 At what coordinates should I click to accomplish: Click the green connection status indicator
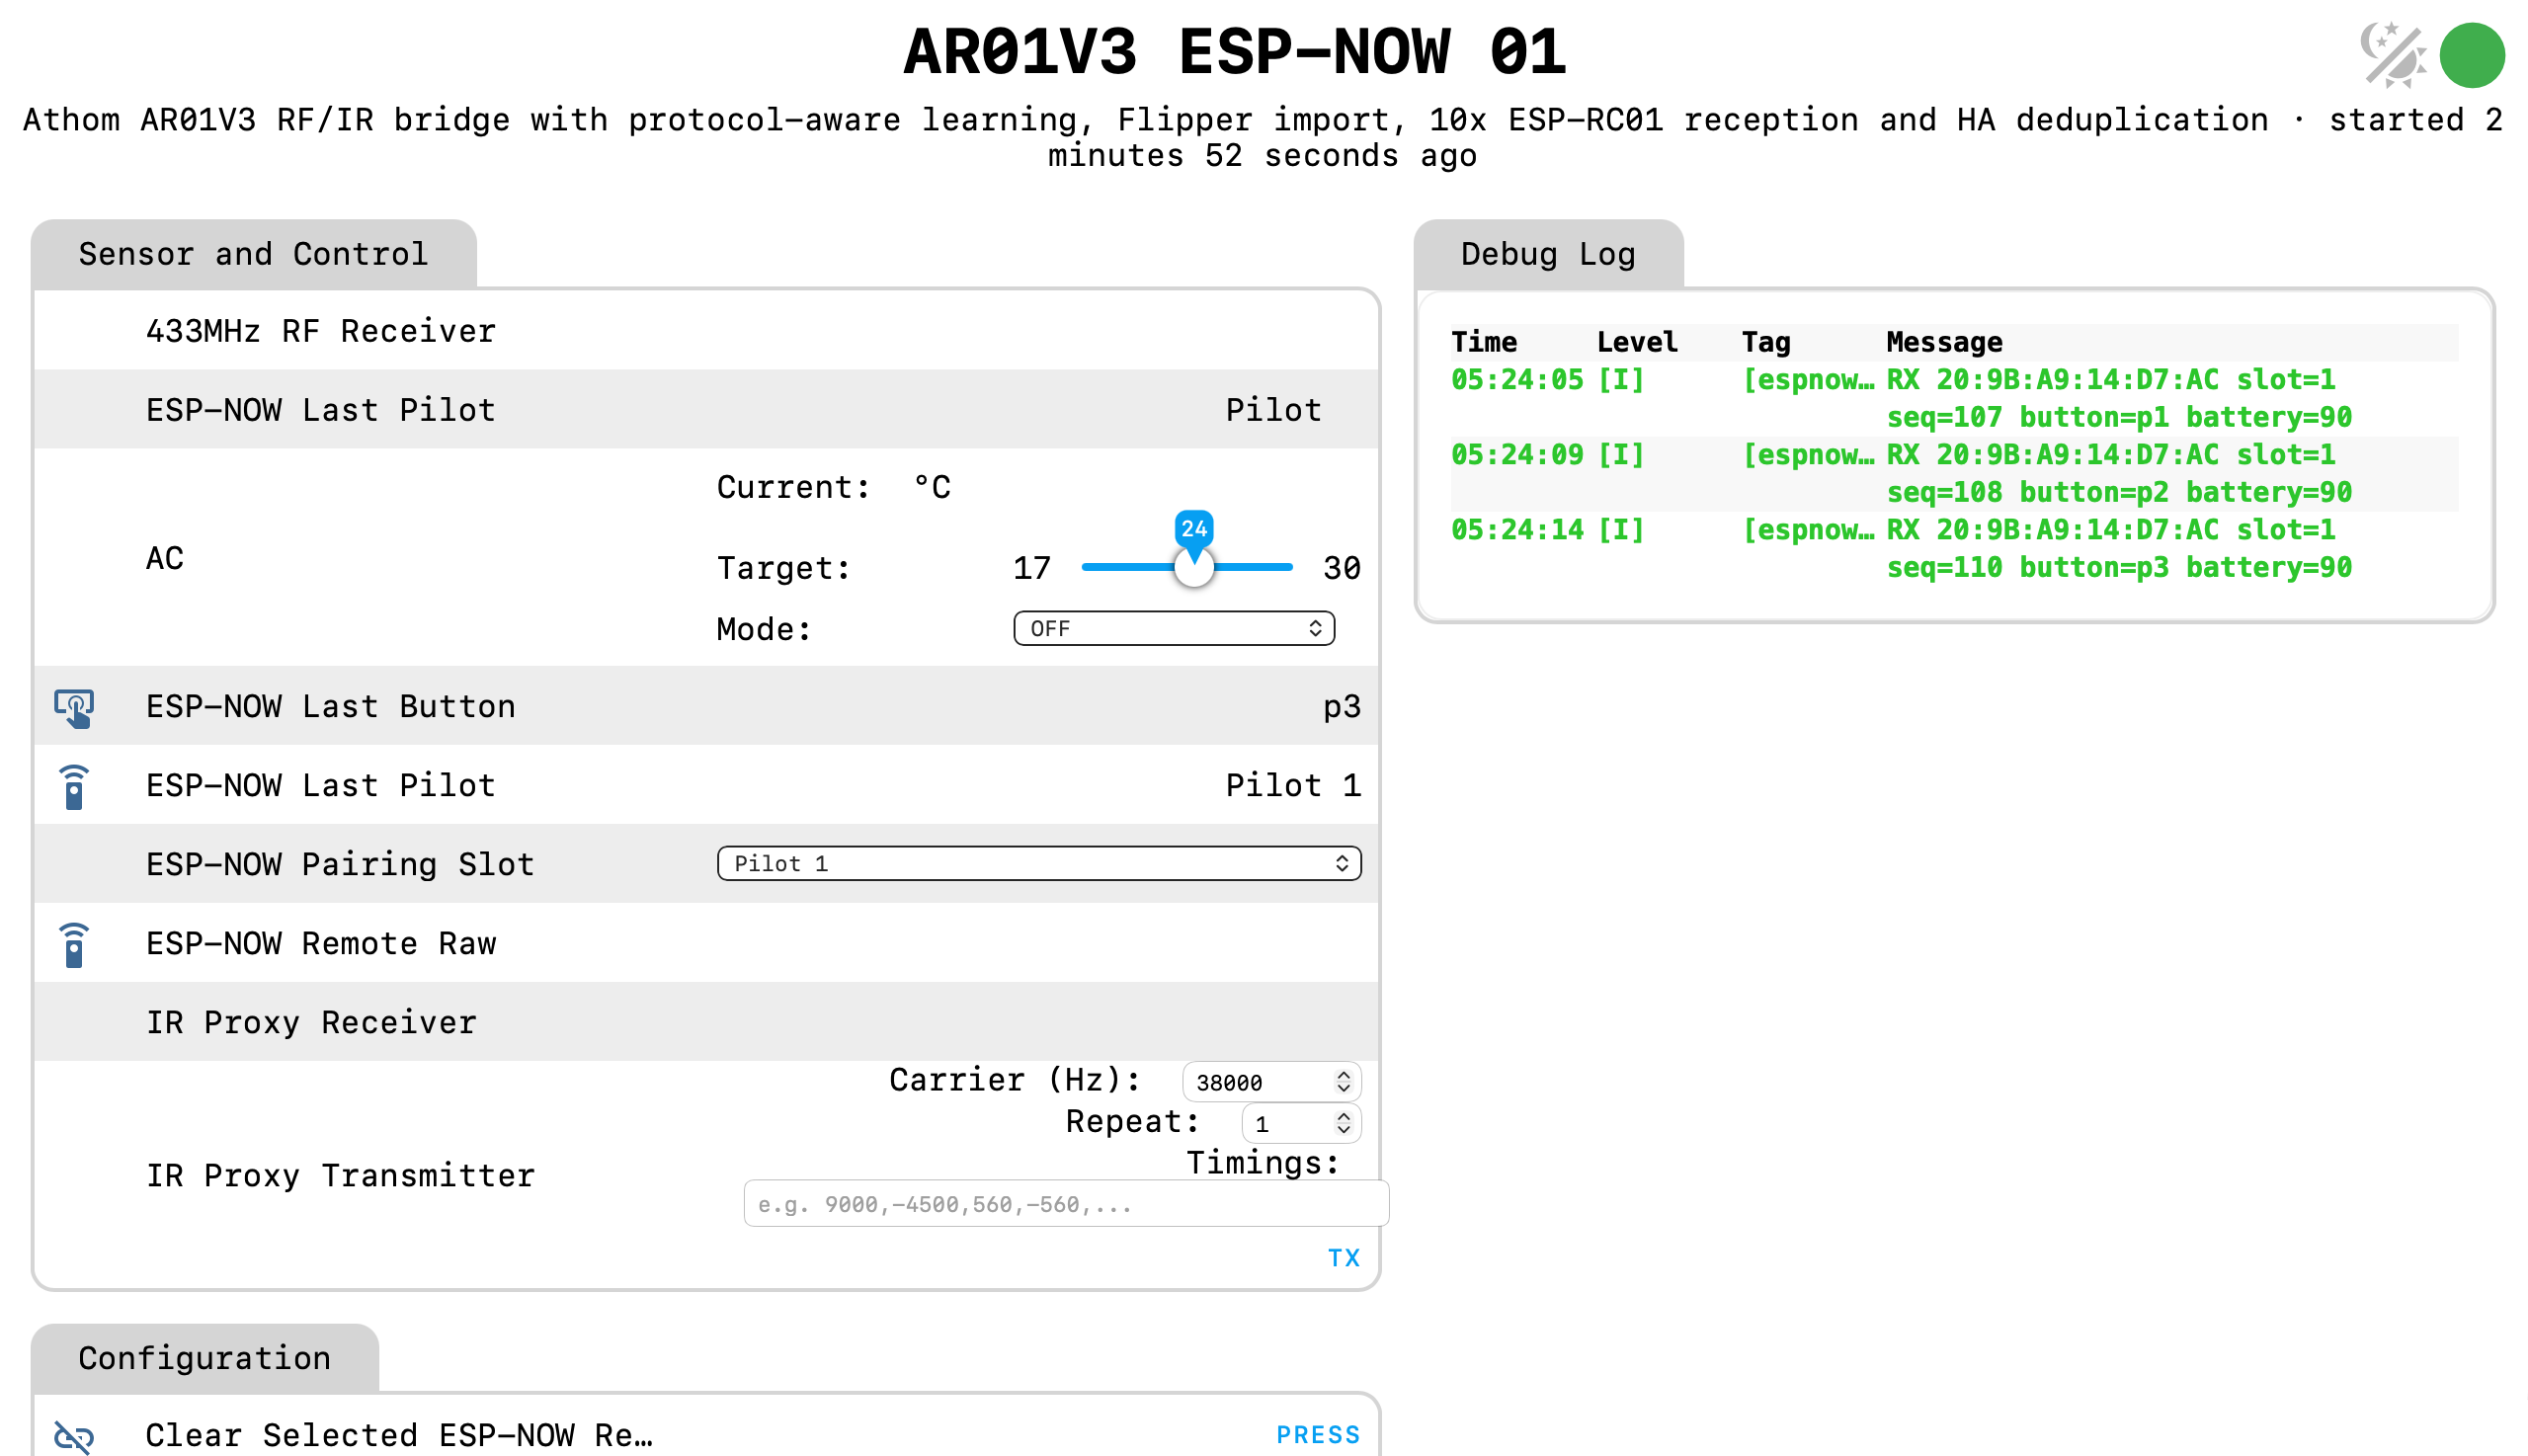click(x=2472, y=55)
